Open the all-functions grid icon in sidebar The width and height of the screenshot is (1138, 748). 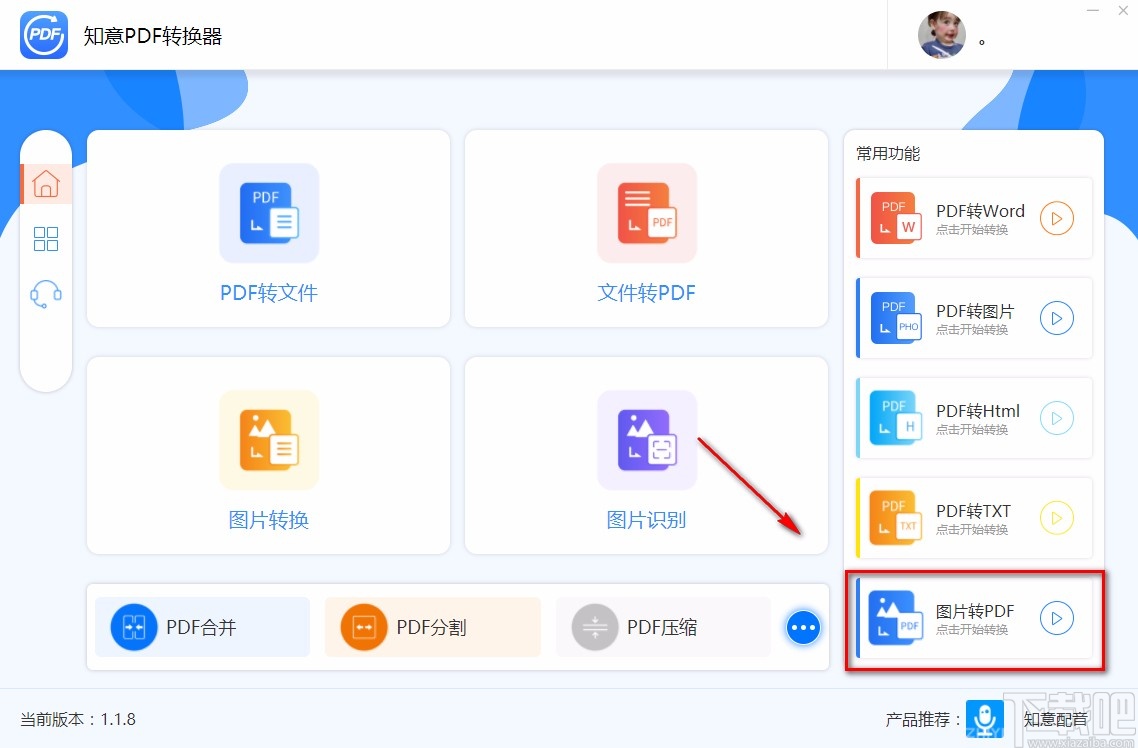45,238
